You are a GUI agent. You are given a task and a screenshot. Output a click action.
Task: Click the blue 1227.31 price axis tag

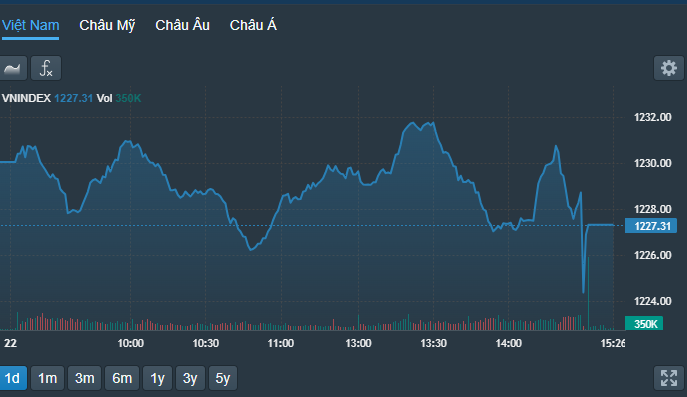click(651, 226)
